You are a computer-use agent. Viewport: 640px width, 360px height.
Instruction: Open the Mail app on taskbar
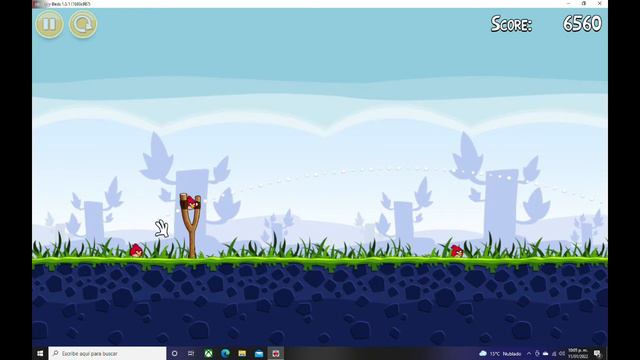click(x=259, y=353)
